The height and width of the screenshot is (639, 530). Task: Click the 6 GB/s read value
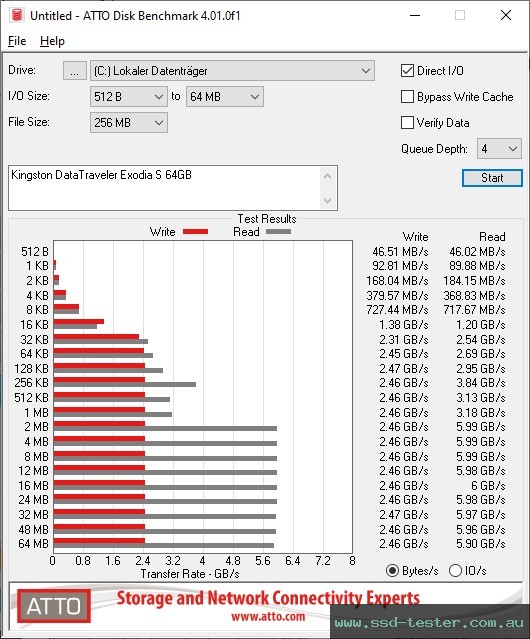click(488, 486)
